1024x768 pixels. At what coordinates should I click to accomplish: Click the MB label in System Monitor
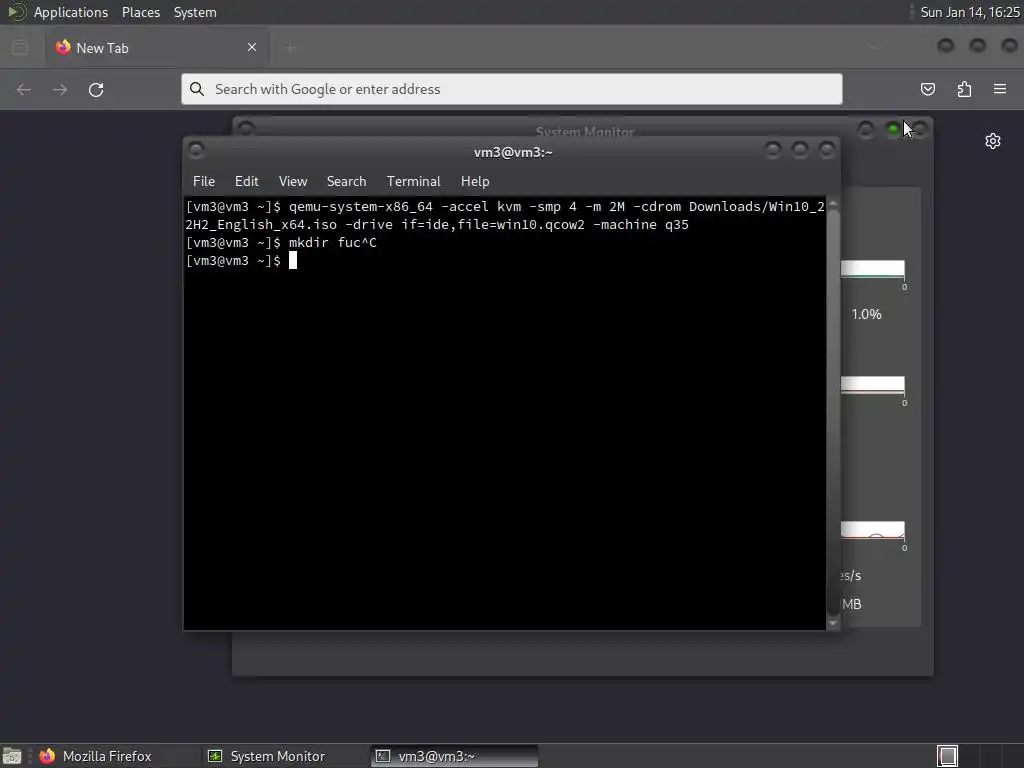[x=852, y=604]
